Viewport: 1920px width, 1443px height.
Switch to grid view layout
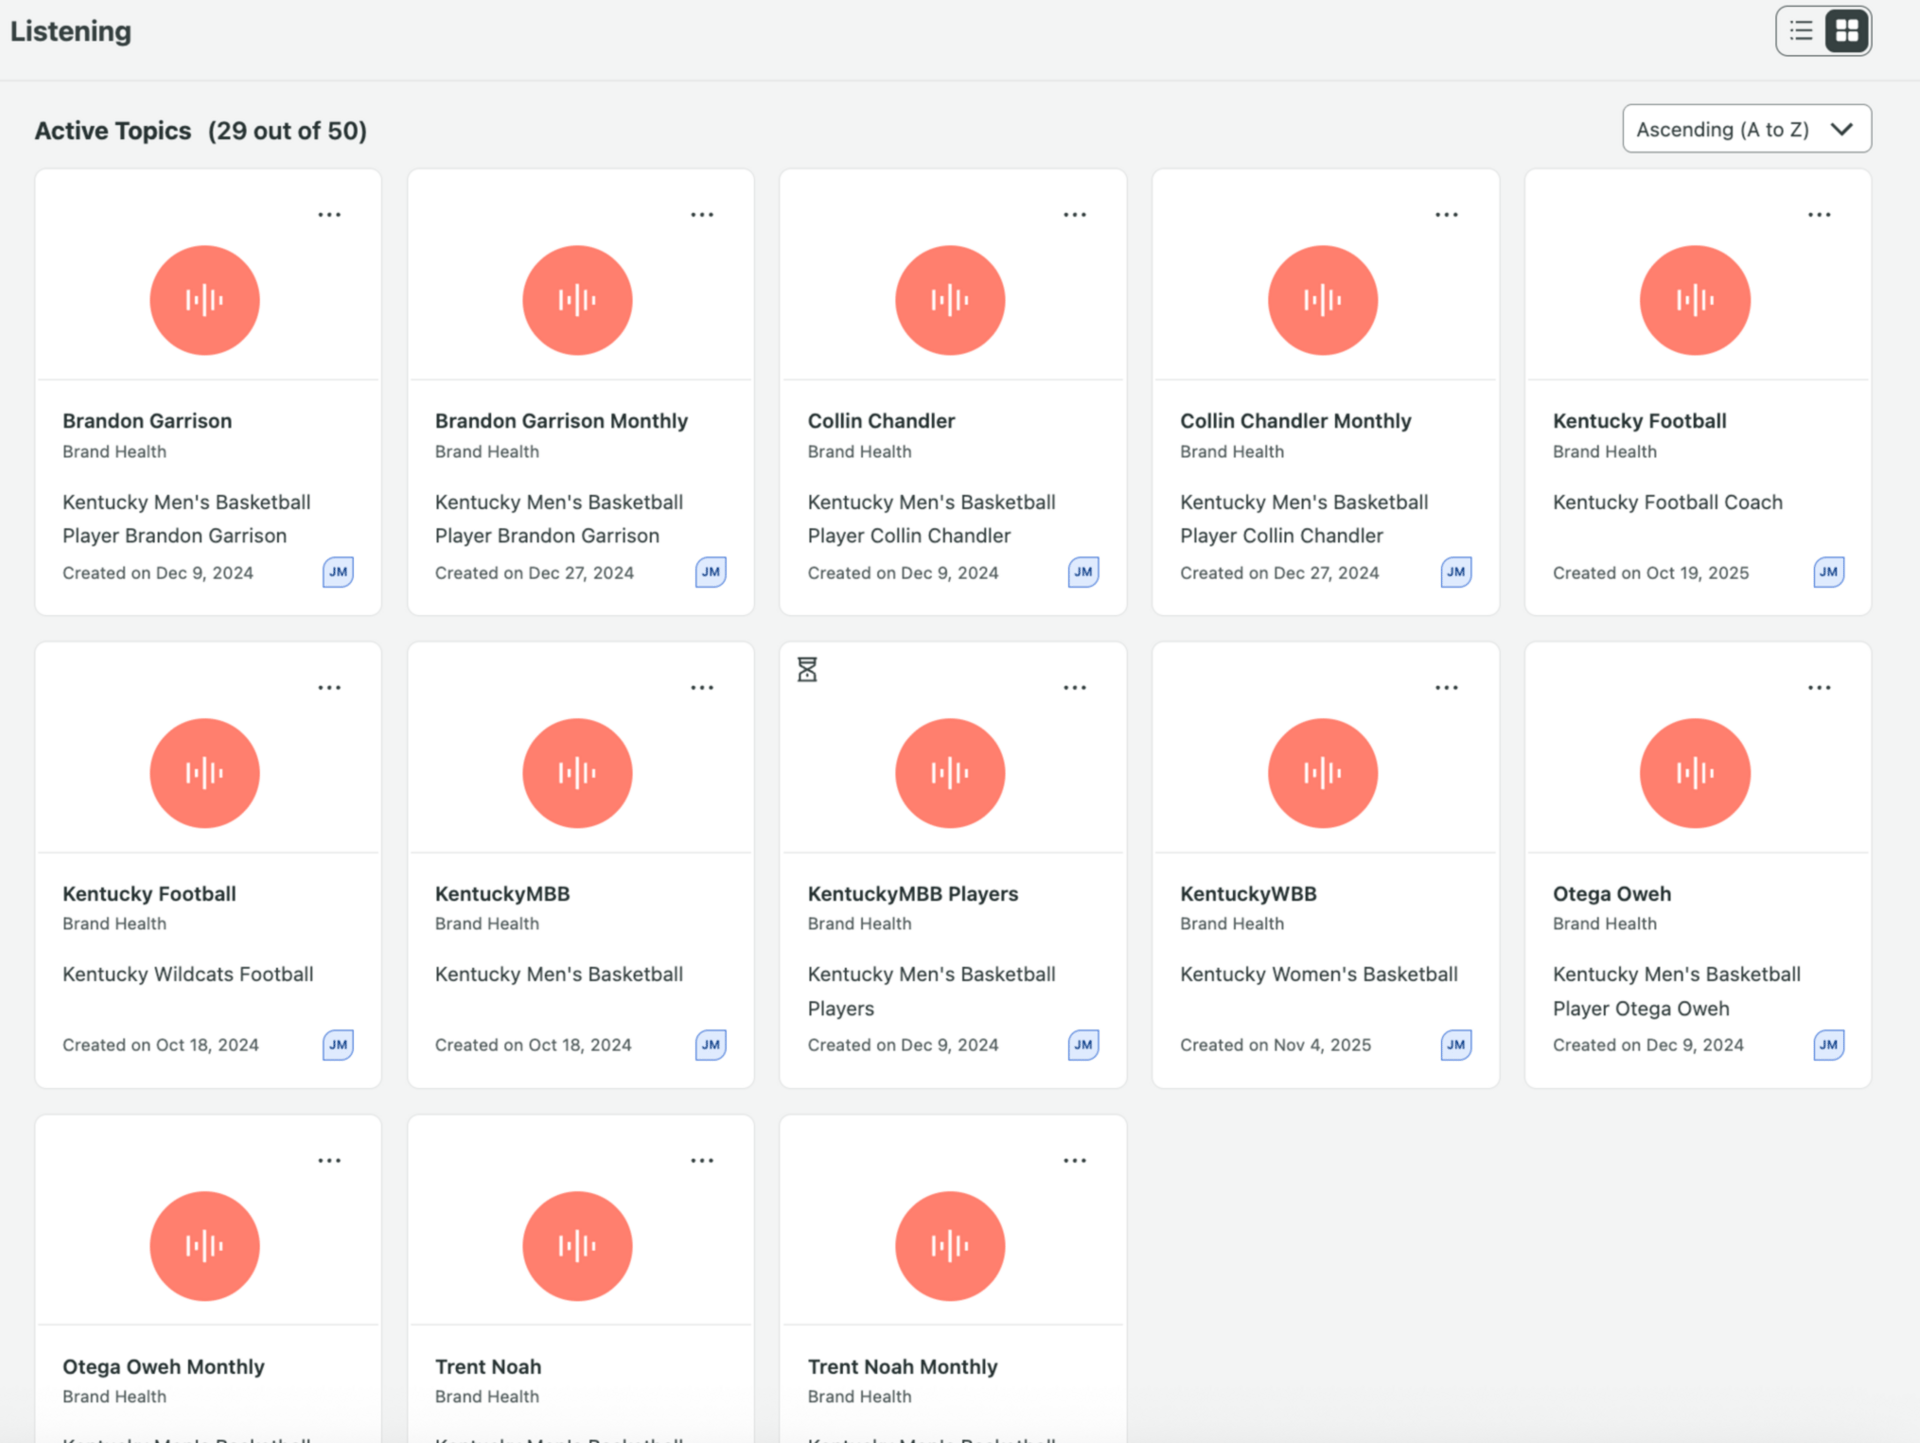click(x=1846, y=31)
